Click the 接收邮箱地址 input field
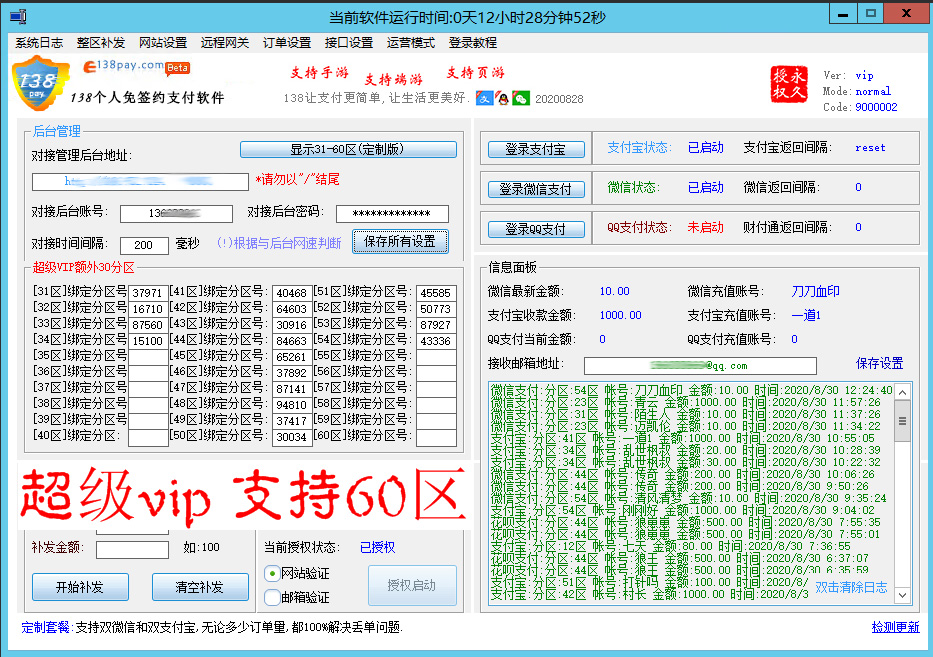Screen dimensions: 933x657 (x=700, y=365)
